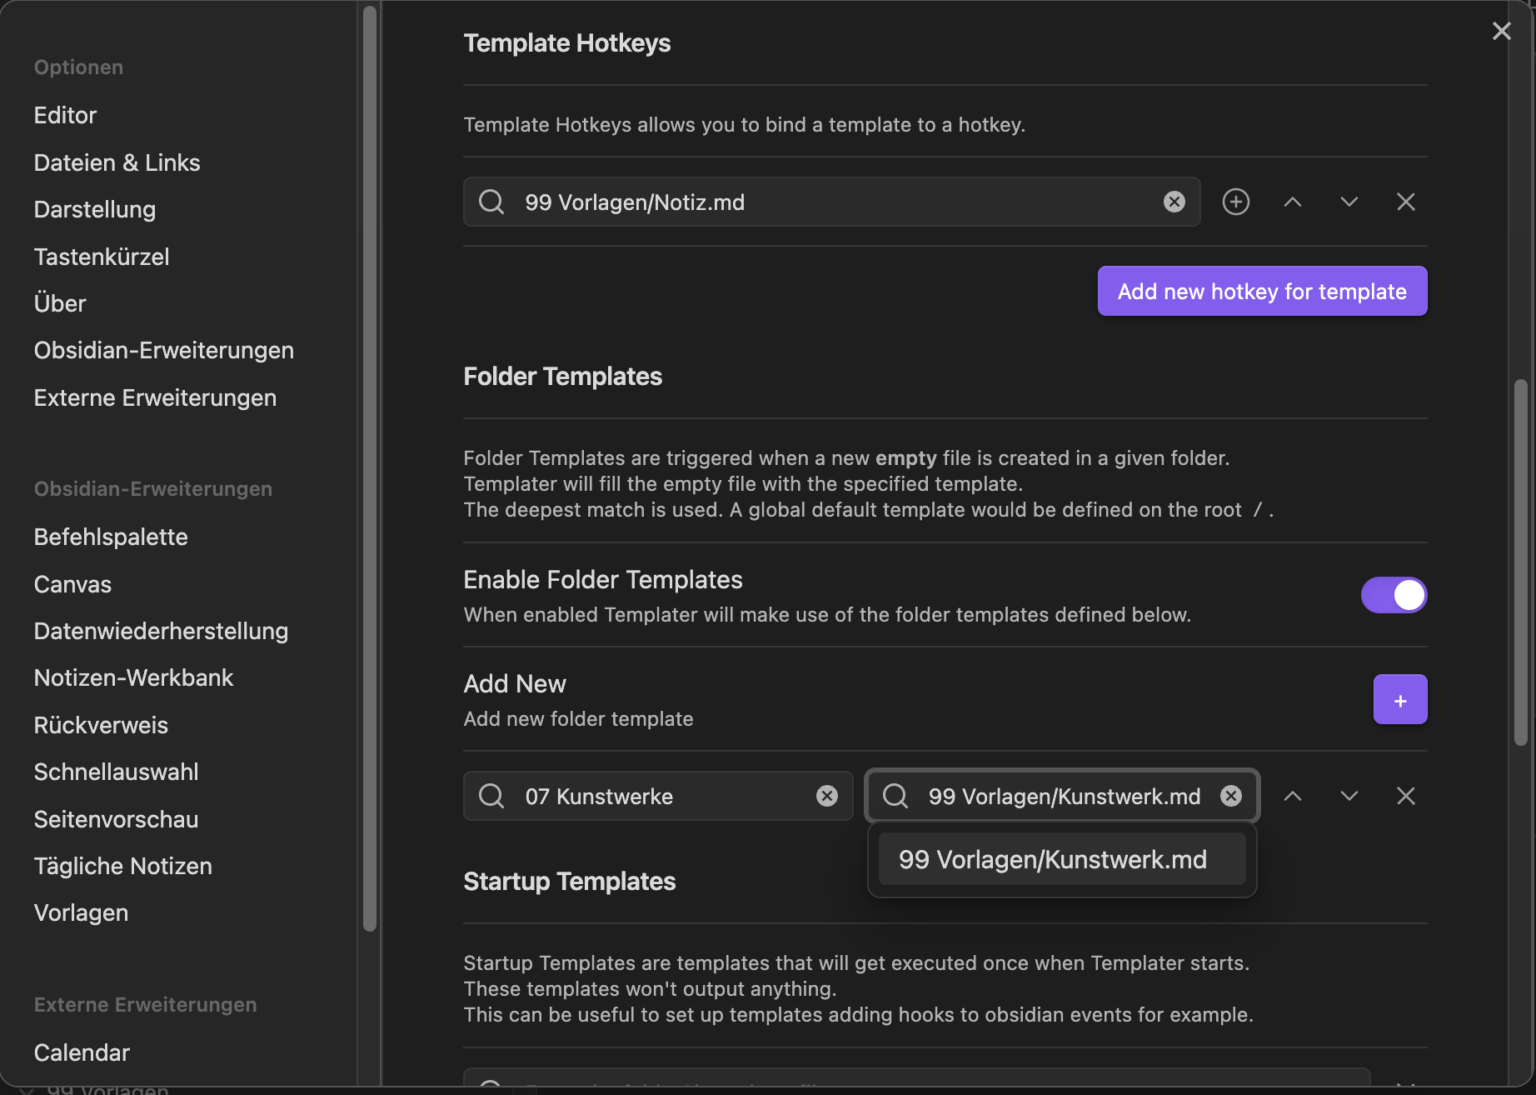Click the search icon in the 07 Kunstwerke field
Screen dimensions: 1536x1095
coord(492,796)
